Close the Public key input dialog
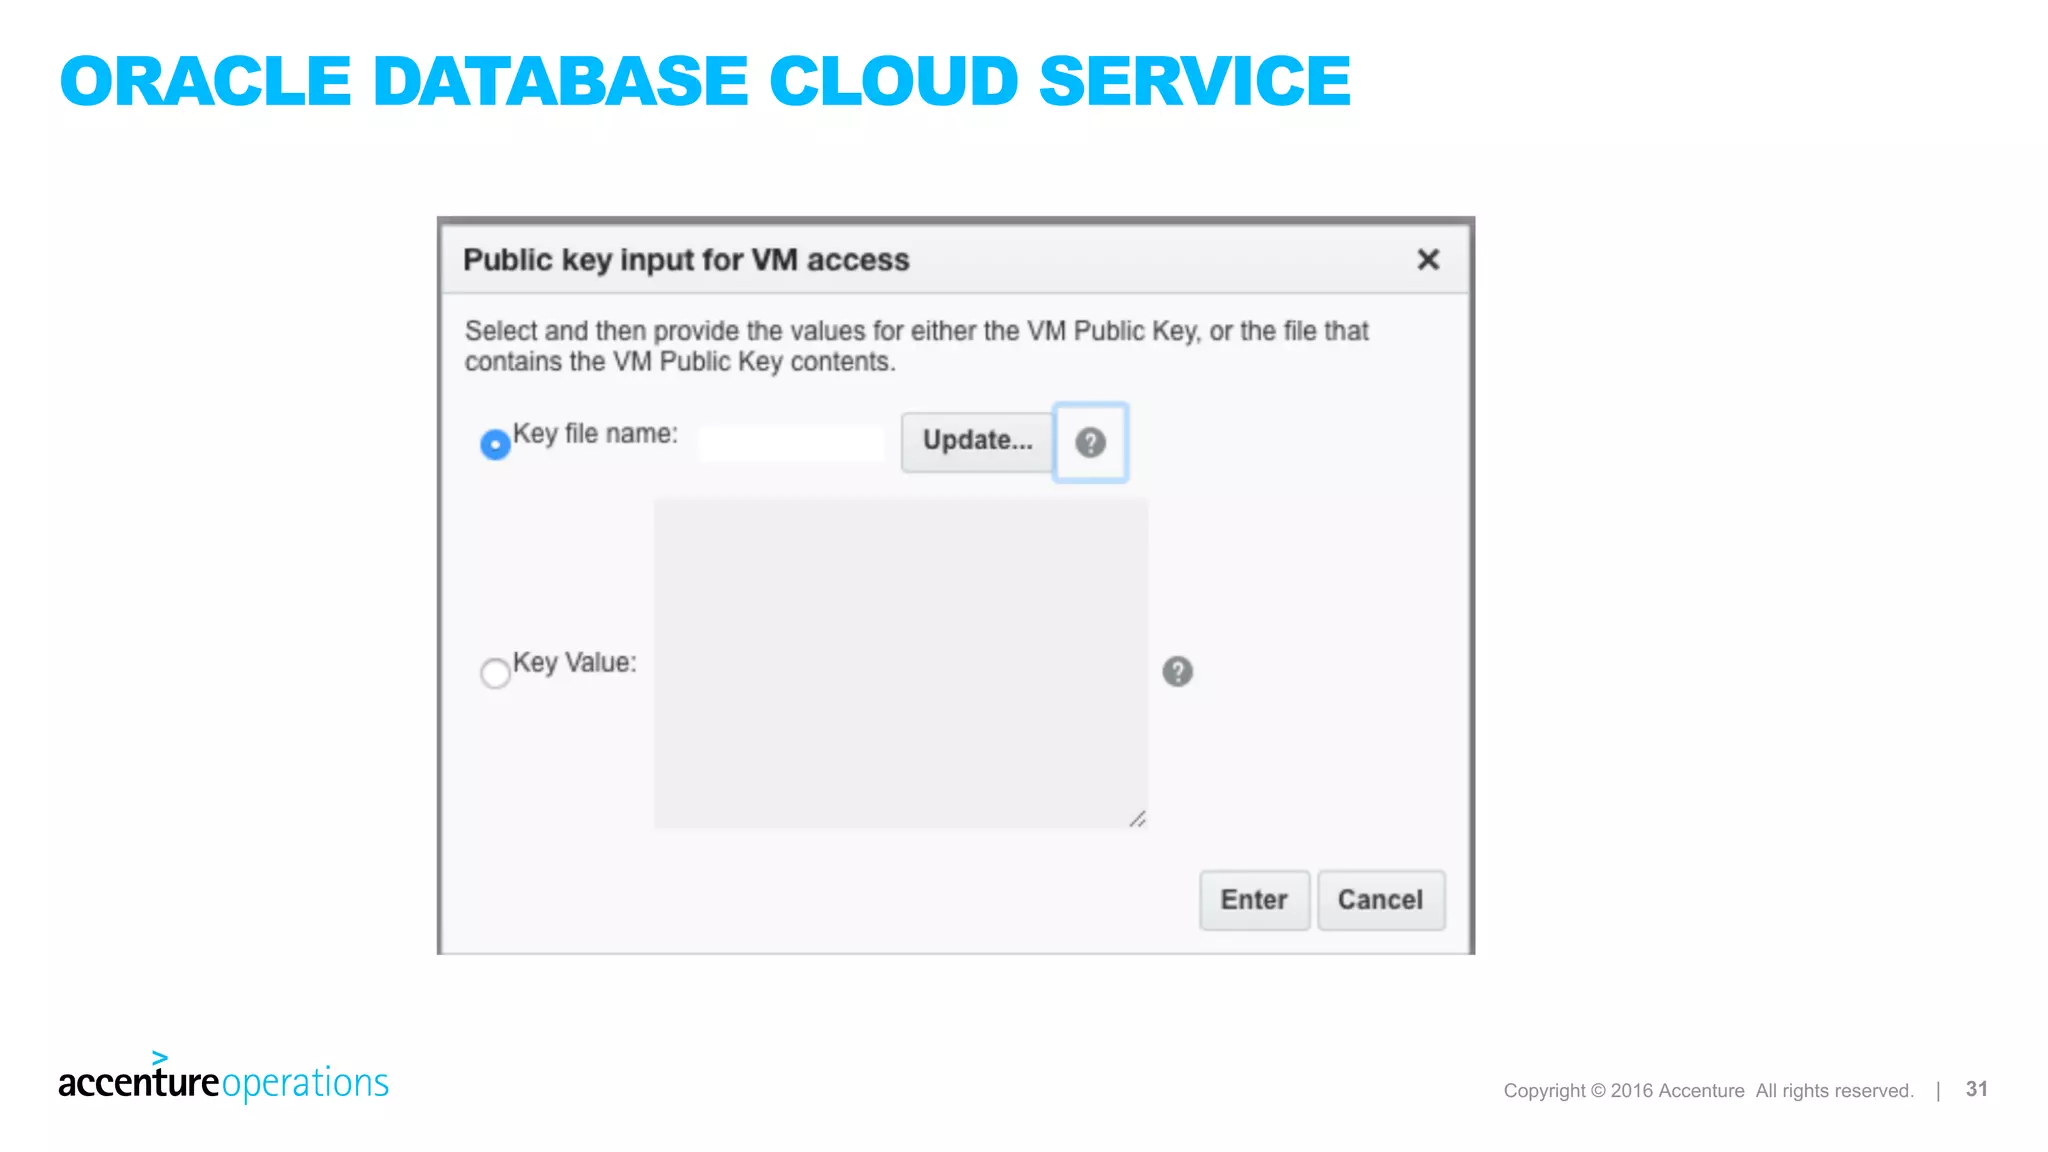 1428,260
